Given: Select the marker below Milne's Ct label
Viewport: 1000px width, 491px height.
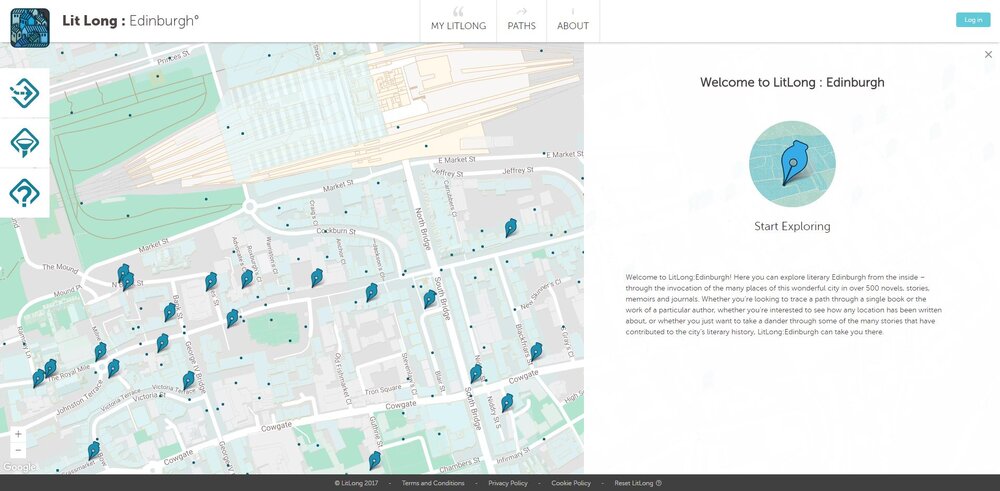Looking at the screenshot, I should click(100, 351).
